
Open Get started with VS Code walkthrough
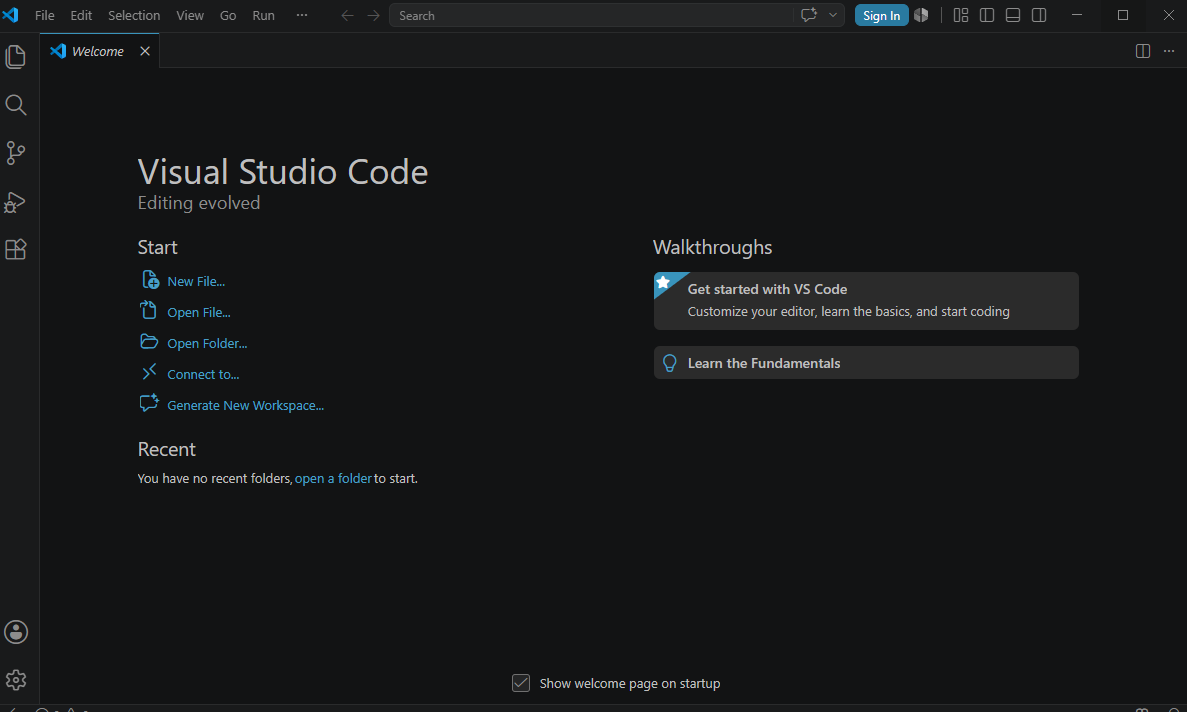click(866, 300)
